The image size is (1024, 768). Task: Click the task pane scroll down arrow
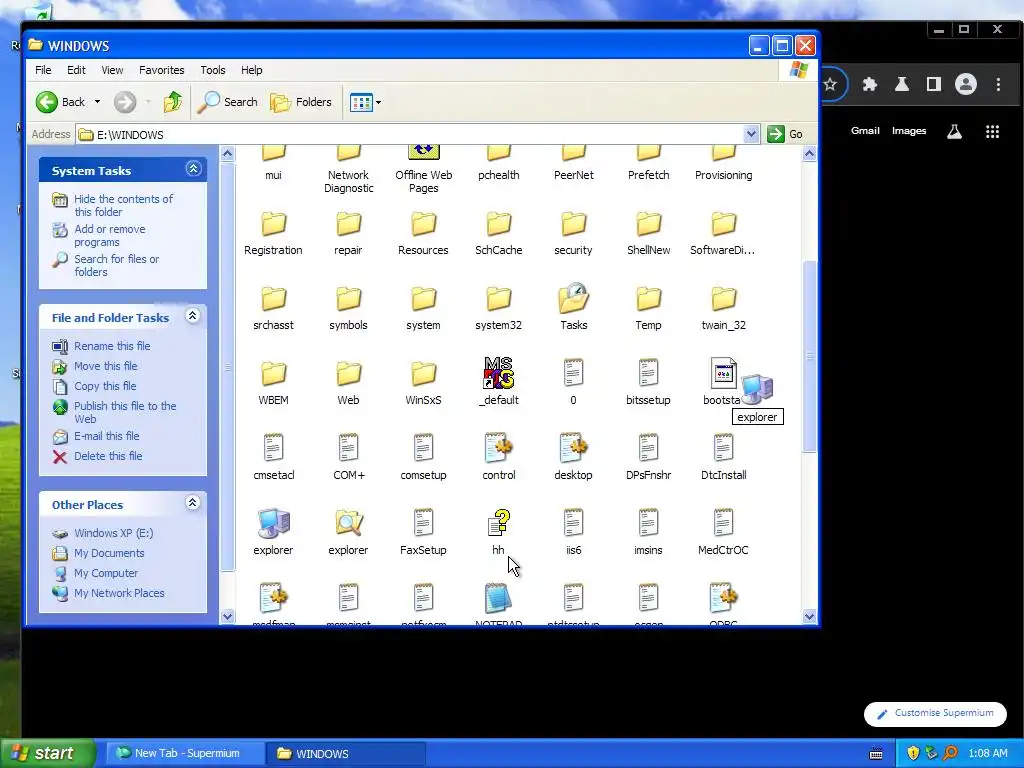pos(227,616)
